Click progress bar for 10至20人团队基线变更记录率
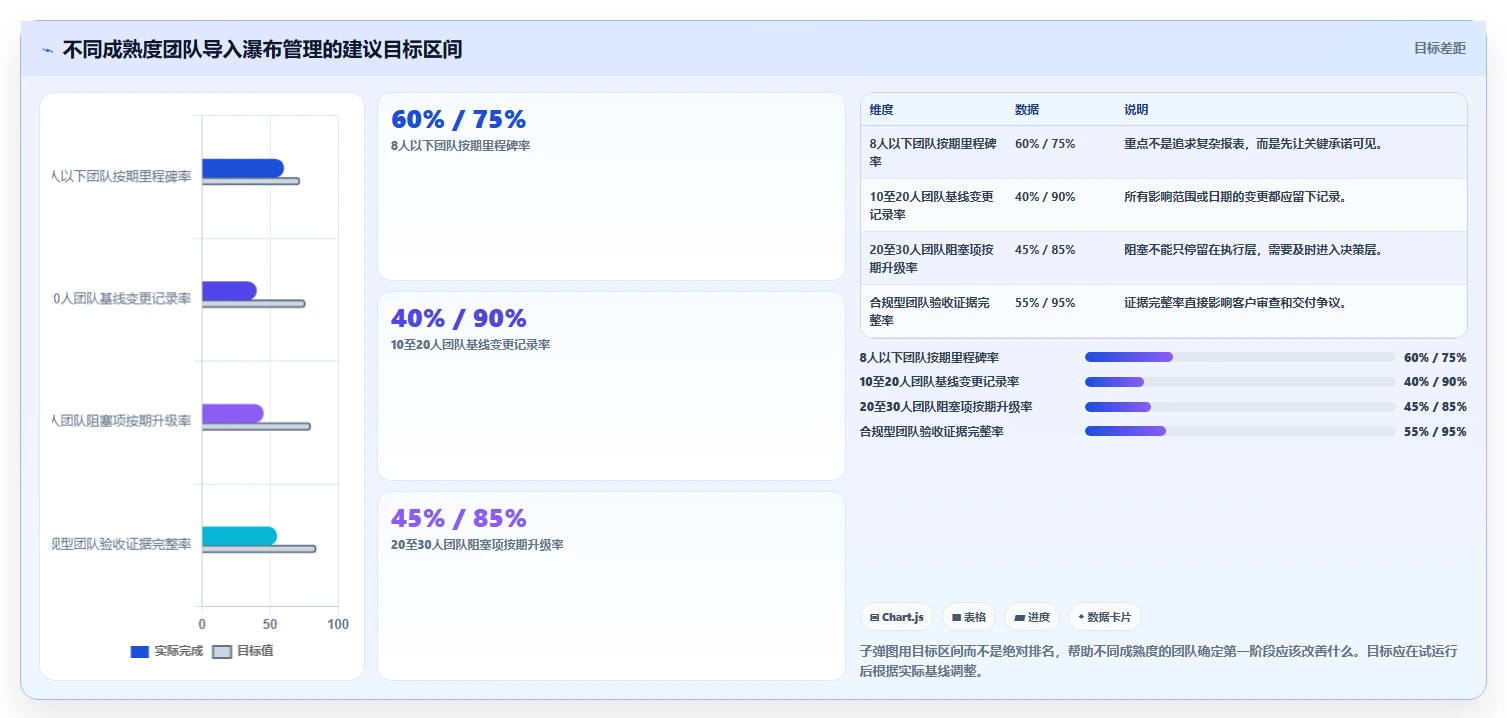This screenshot has width=1507, height=718. click(x=1240, y=382)
